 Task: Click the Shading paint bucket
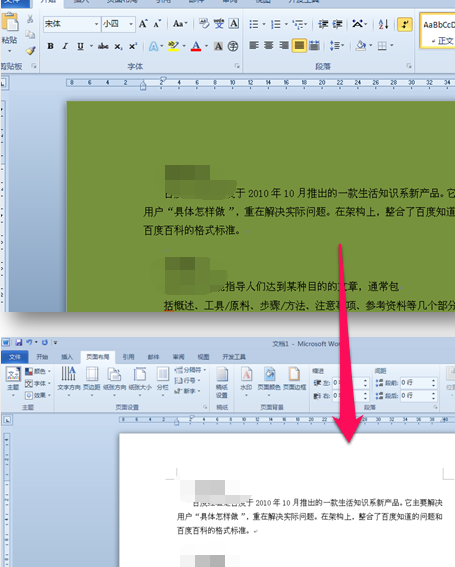(x=361, y=46)
